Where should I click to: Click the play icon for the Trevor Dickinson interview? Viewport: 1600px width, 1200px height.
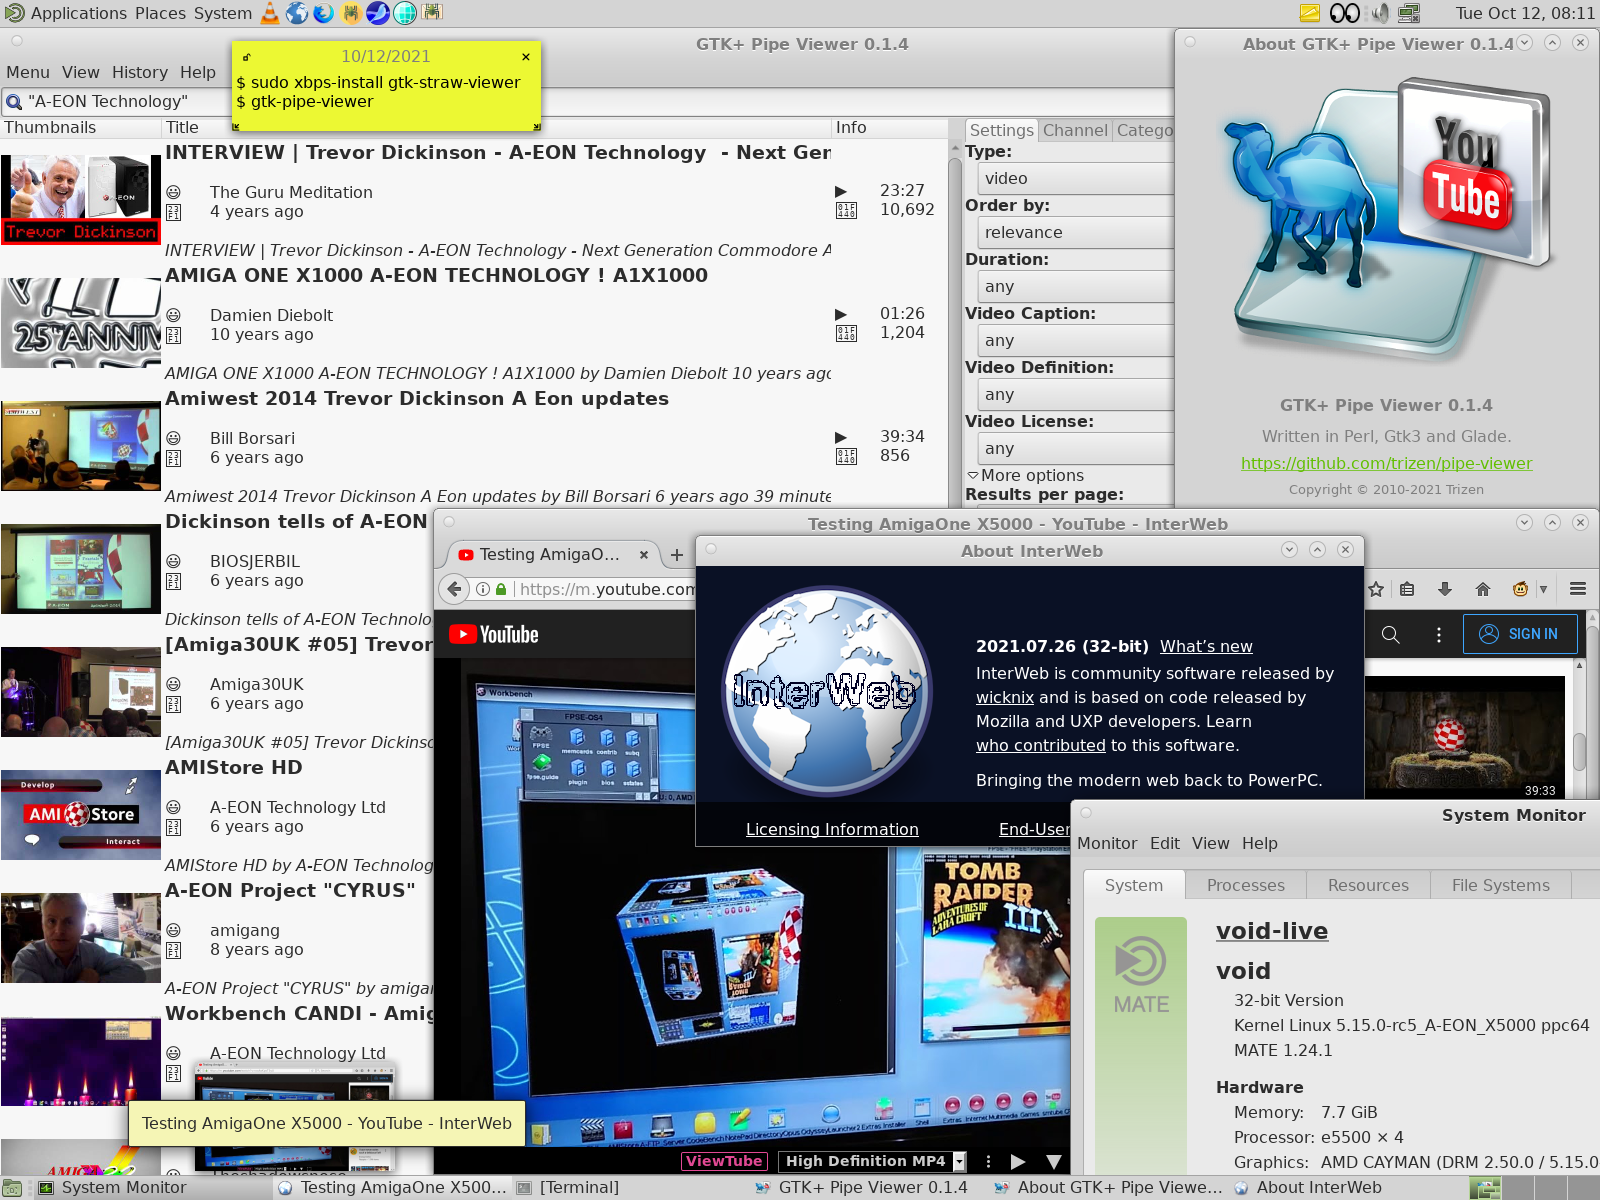tap(841, 191)
